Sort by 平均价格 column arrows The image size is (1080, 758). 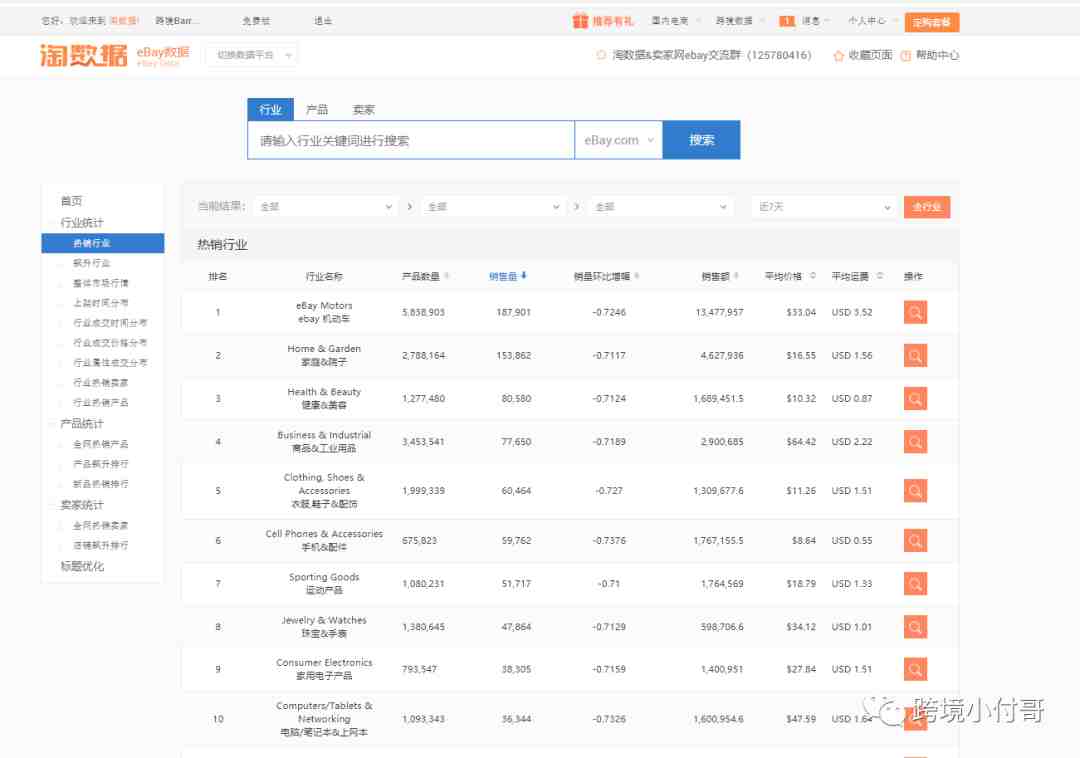813,276
